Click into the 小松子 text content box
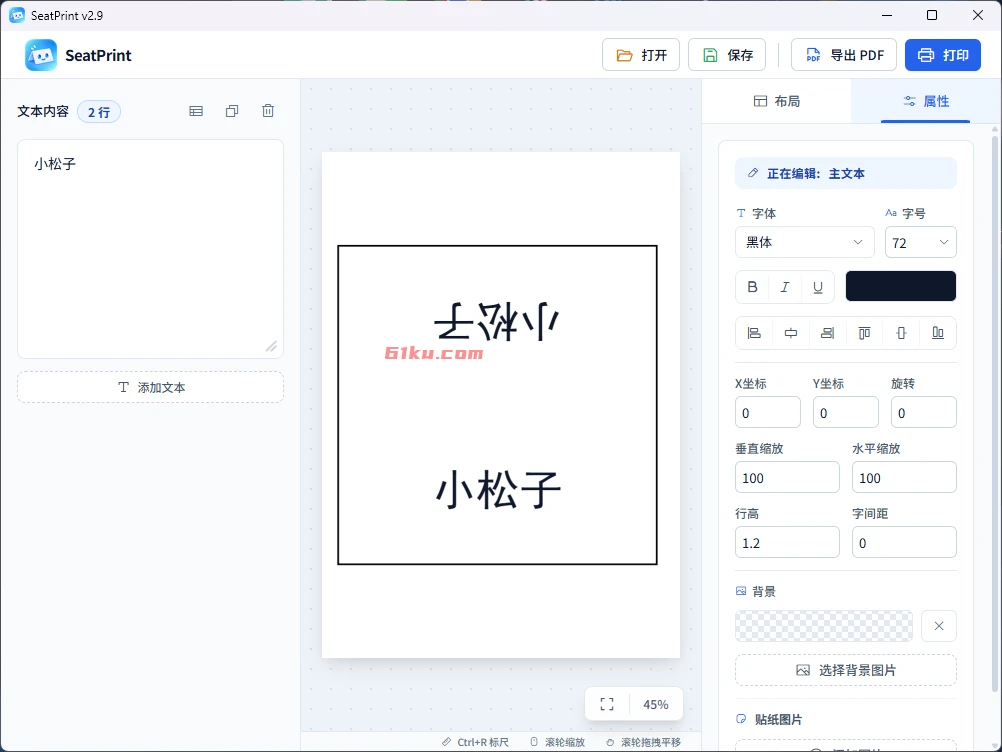This screenshot has height=752, width=1002. pyautogui.click(x=151, y=249)
